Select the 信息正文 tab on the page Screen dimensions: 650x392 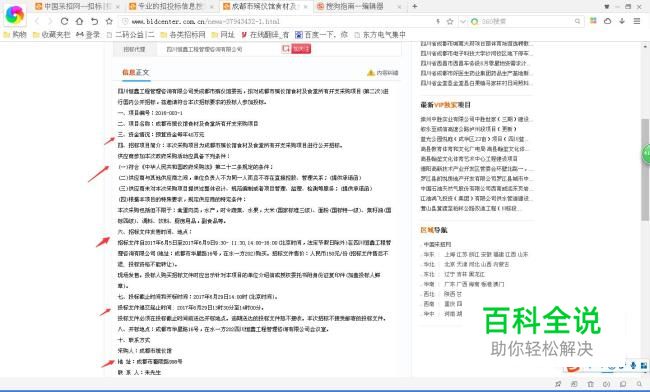pyautogui.click(x=136, y=72)
